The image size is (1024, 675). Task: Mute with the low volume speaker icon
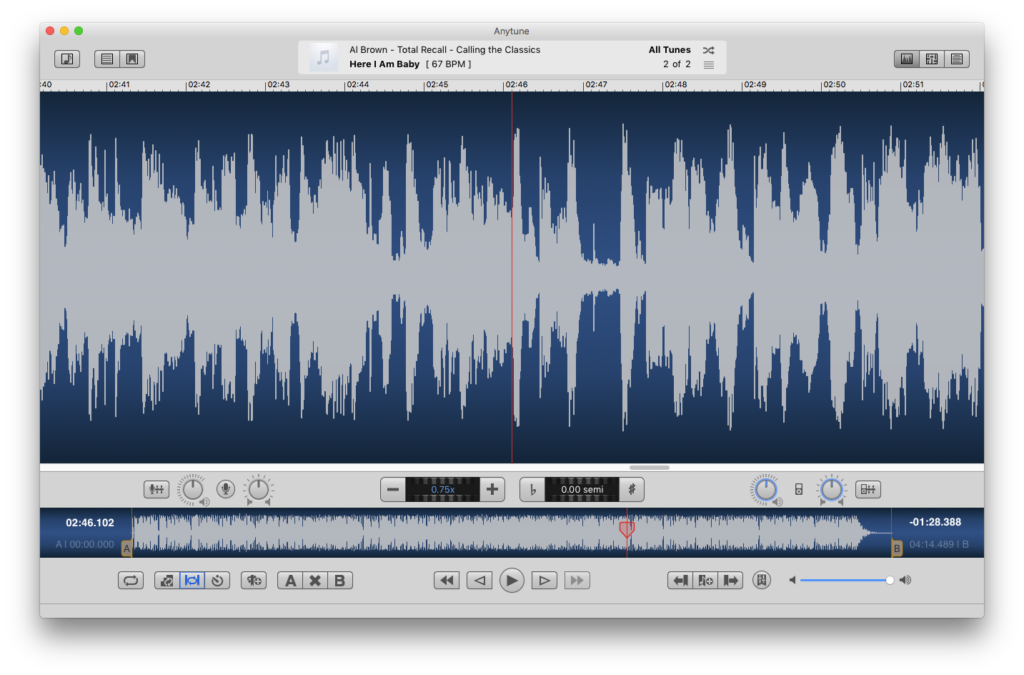[792, 580]
